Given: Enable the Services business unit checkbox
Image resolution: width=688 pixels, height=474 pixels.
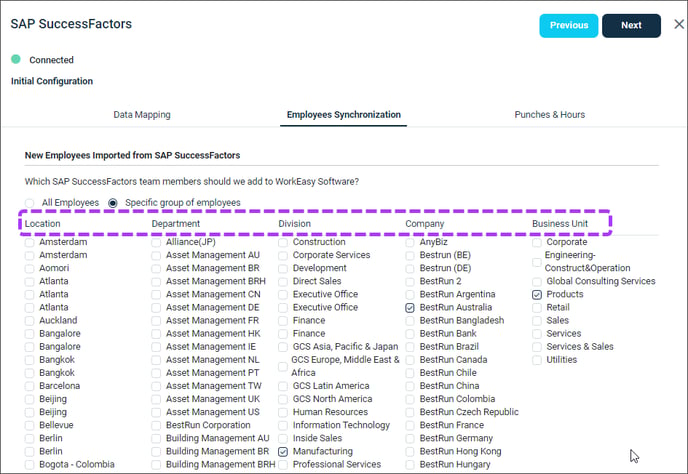Looking at the screenshot, I should pyautogui.click(x=537, y=334).
